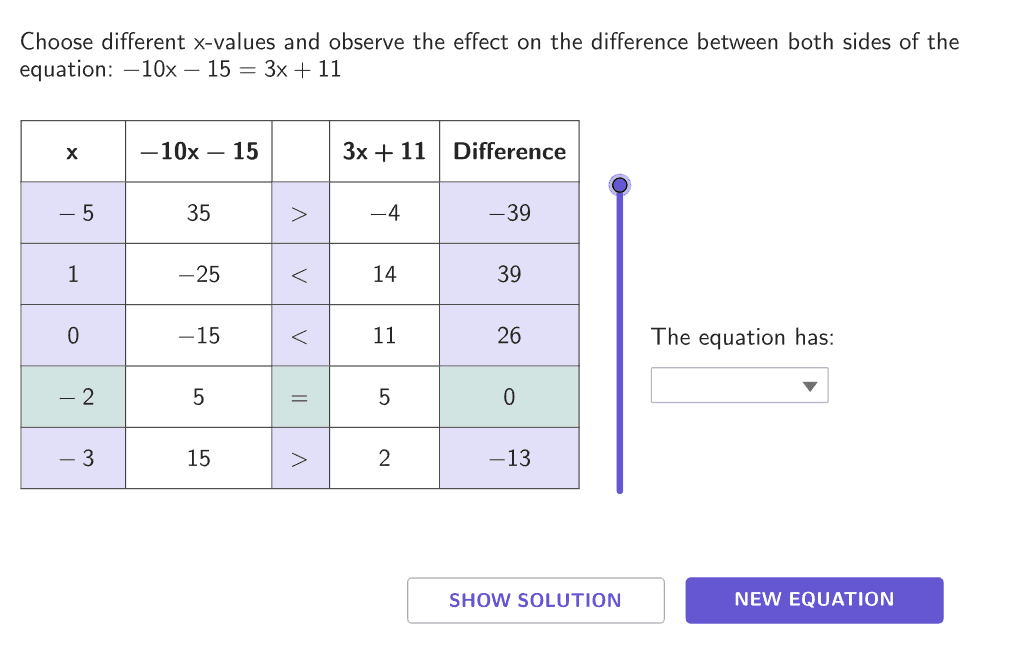The image size is (1032, 645).
Task: Select the x value -5 cell
Action: [x=73, y=213]
